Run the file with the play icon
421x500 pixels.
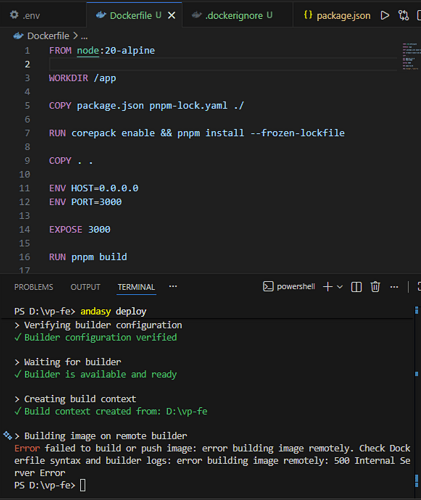tap(385, 15)
